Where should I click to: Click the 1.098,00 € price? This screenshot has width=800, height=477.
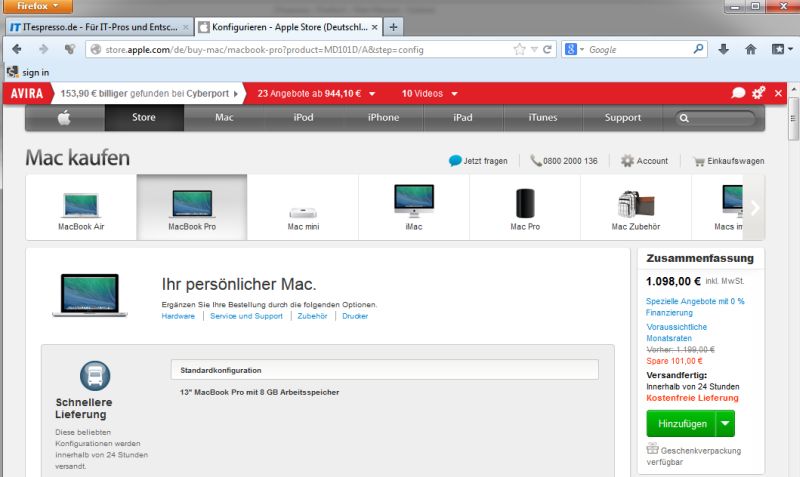coord(673,281)
